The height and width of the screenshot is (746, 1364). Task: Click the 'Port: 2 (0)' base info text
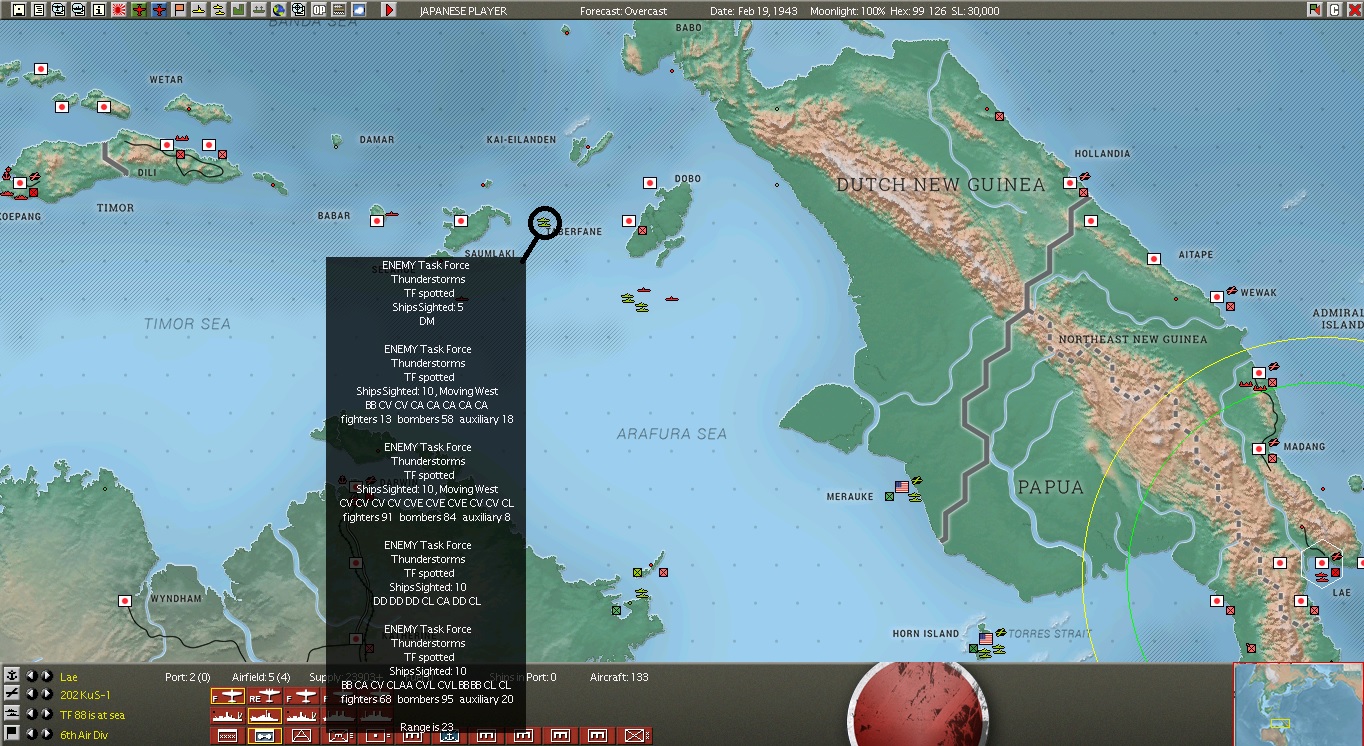click(188, 677)
